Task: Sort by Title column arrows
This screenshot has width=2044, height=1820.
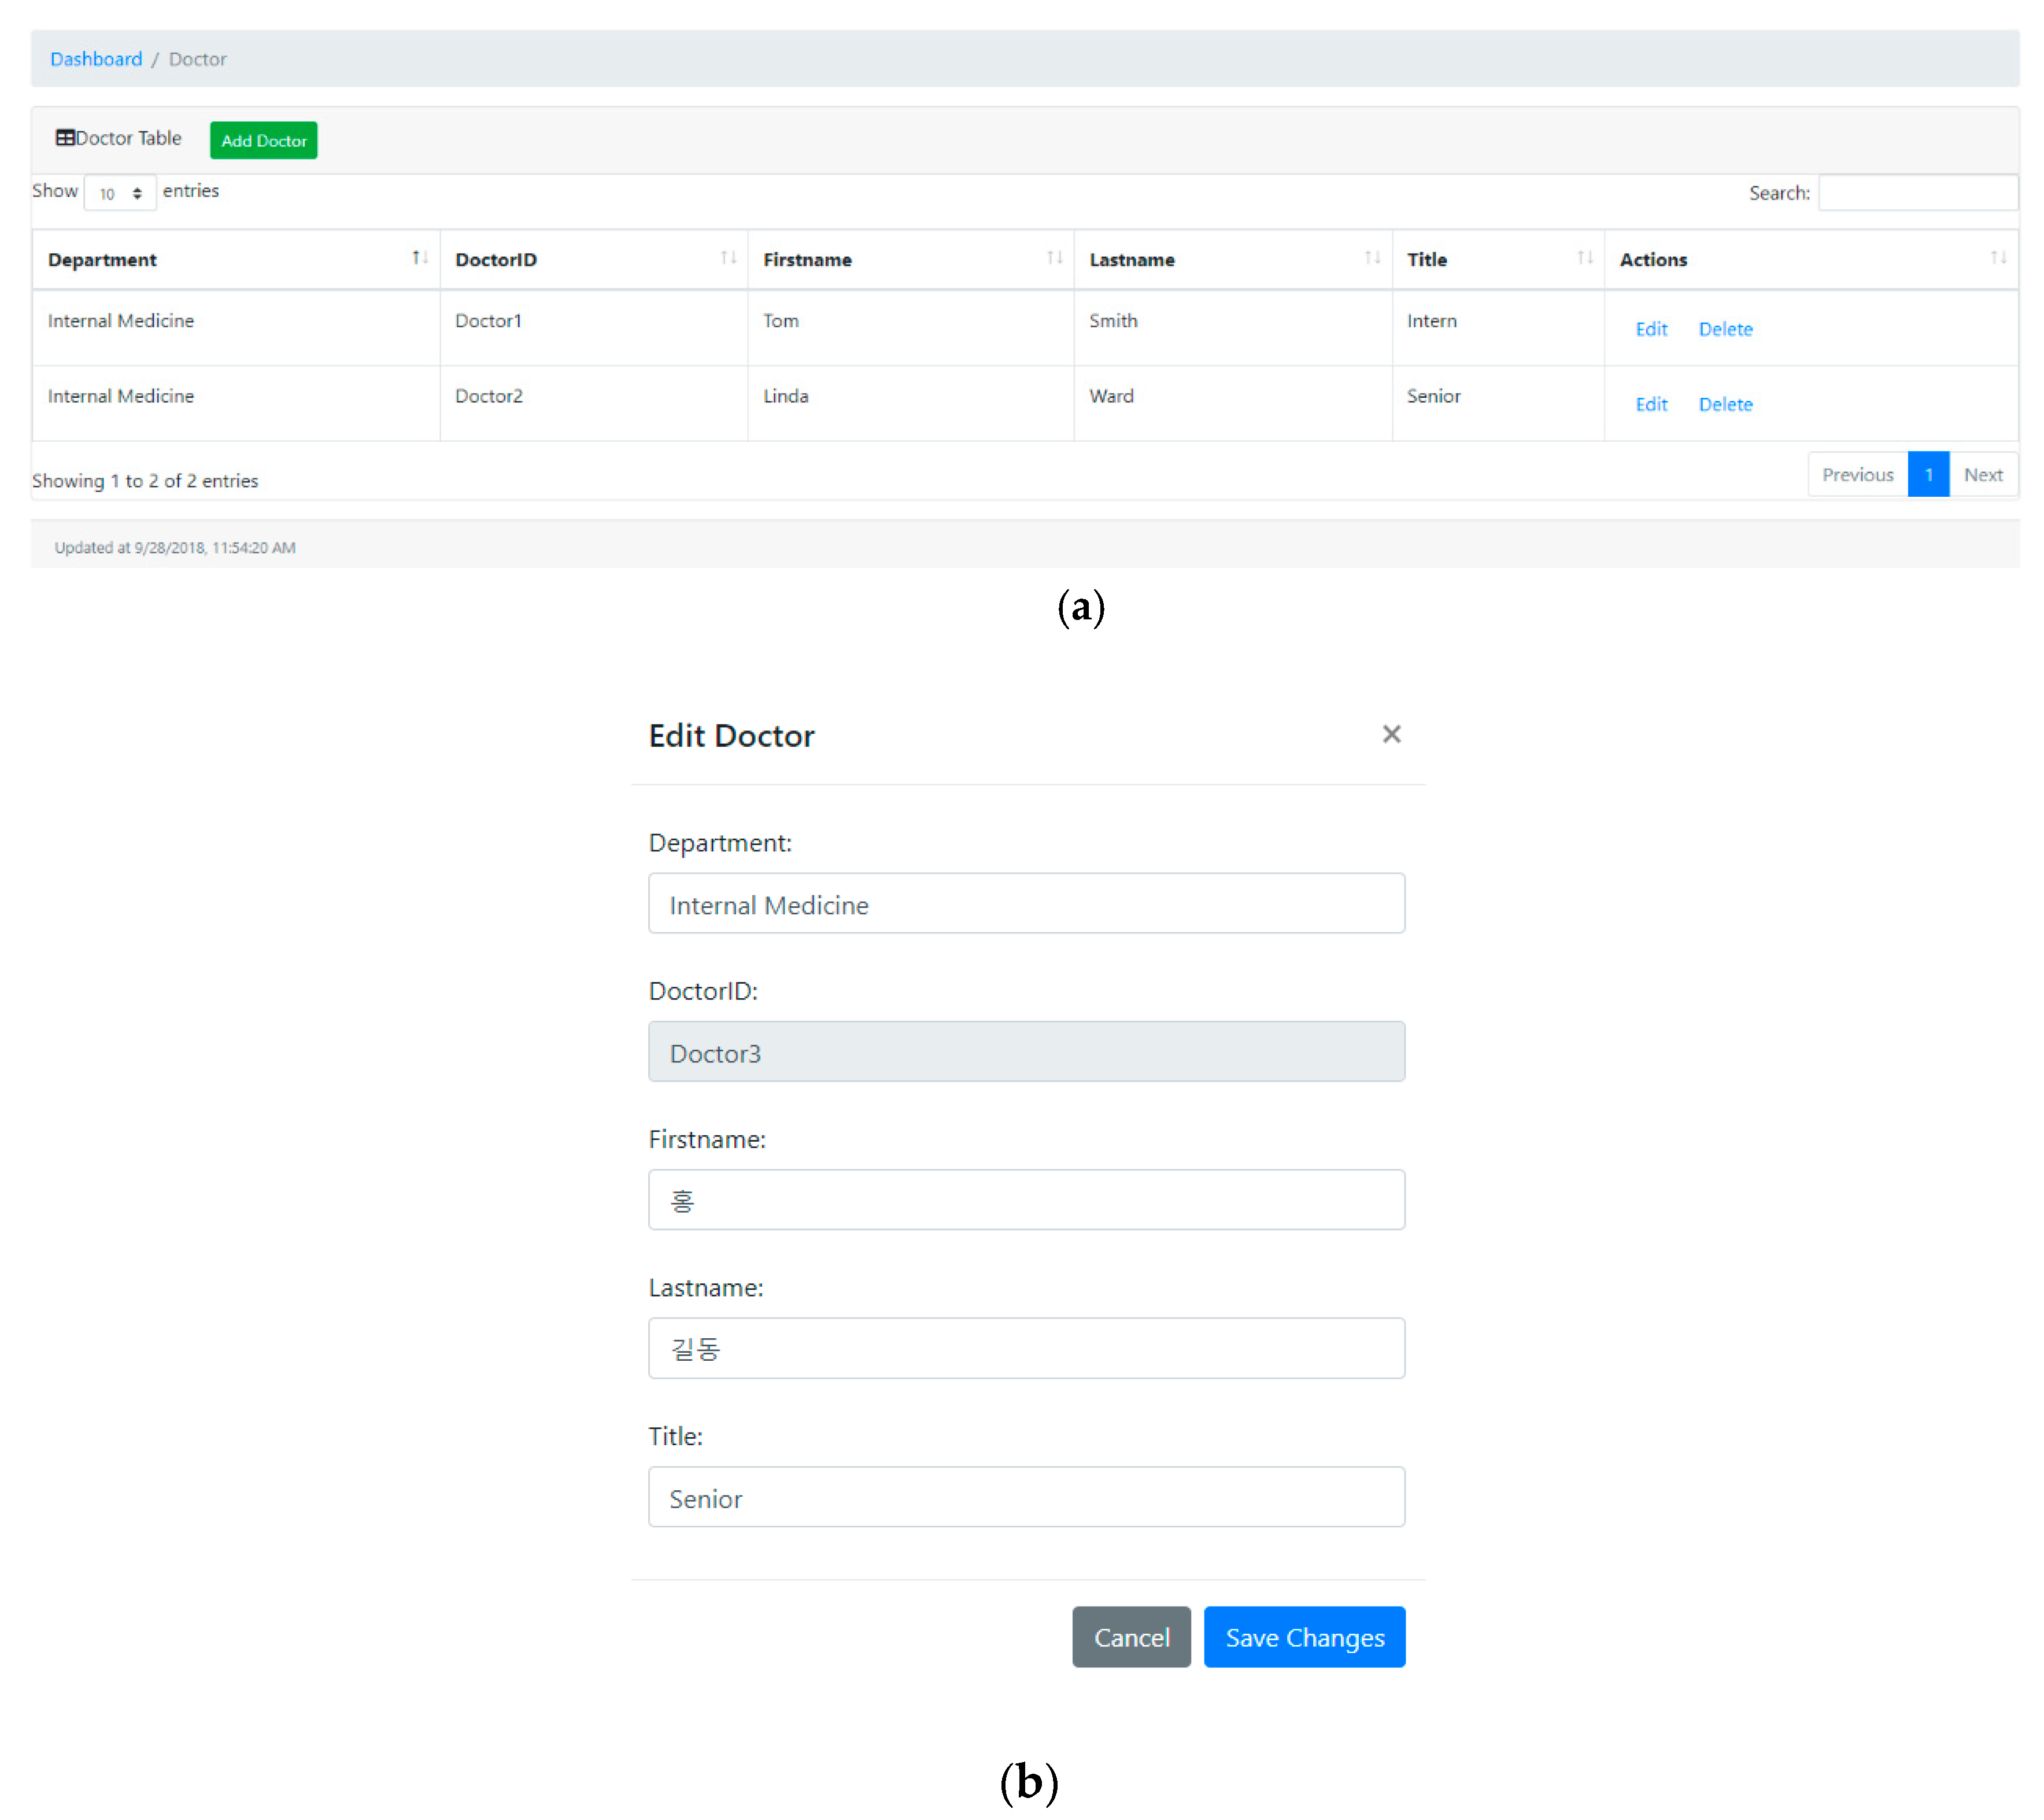Action: click(x=1585, y=259)
